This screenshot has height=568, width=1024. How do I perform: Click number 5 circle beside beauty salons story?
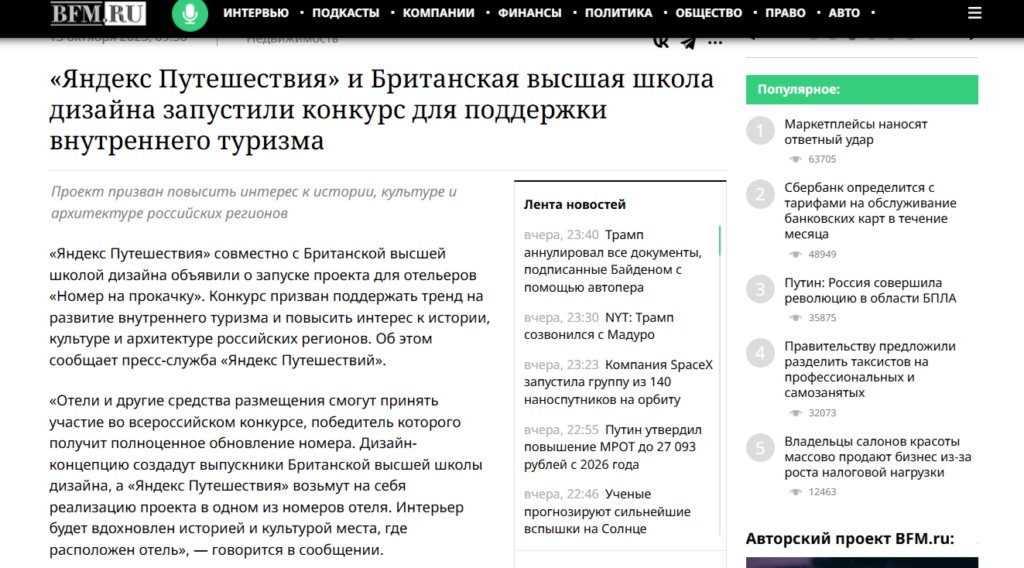(760, 448)
